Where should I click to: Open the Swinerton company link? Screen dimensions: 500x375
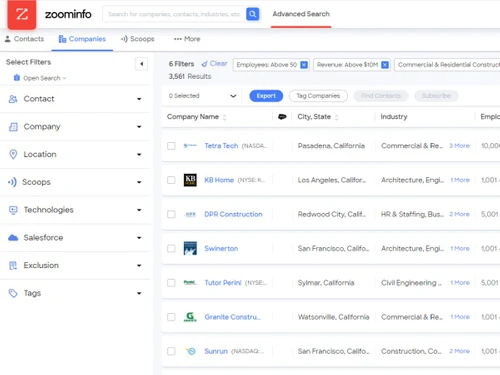point(221,249)
